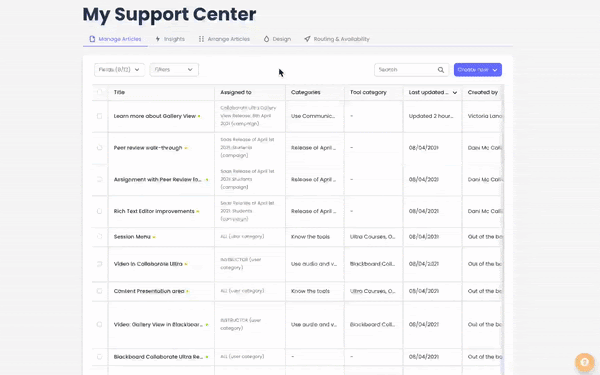This screenshot has width=600, height=375.
Task: Open the Create new dropdown button
Action: [478, 70]
